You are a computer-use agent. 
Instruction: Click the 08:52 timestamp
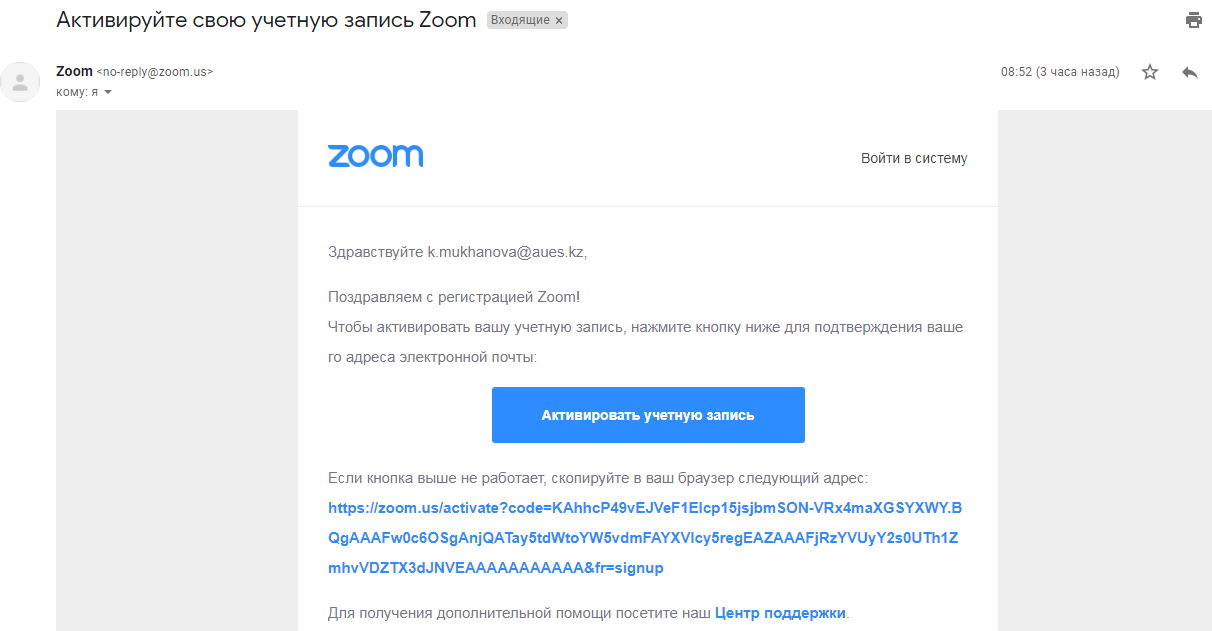(1060, 72)
